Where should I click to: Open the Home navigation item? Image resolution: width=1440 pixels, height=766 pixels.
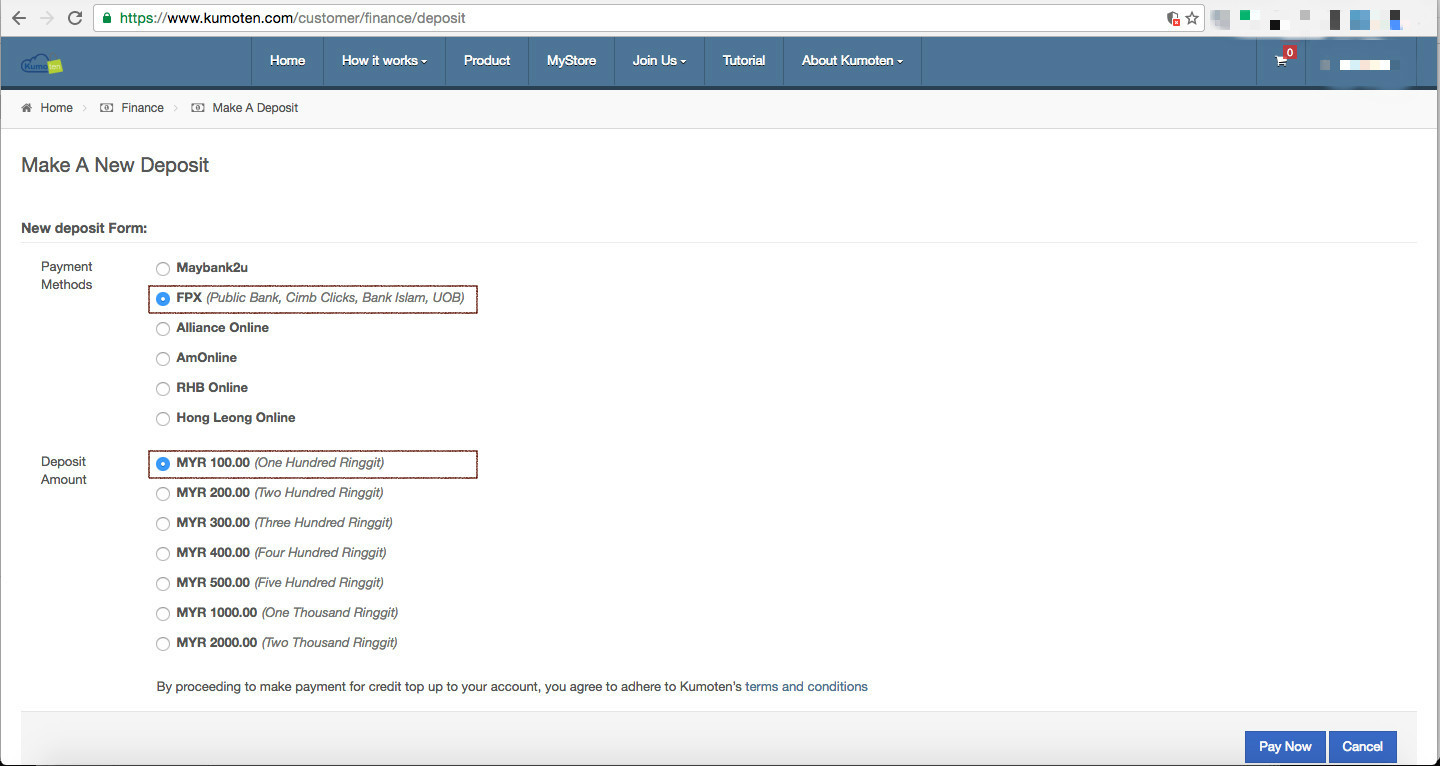click(x=287, y=61)
